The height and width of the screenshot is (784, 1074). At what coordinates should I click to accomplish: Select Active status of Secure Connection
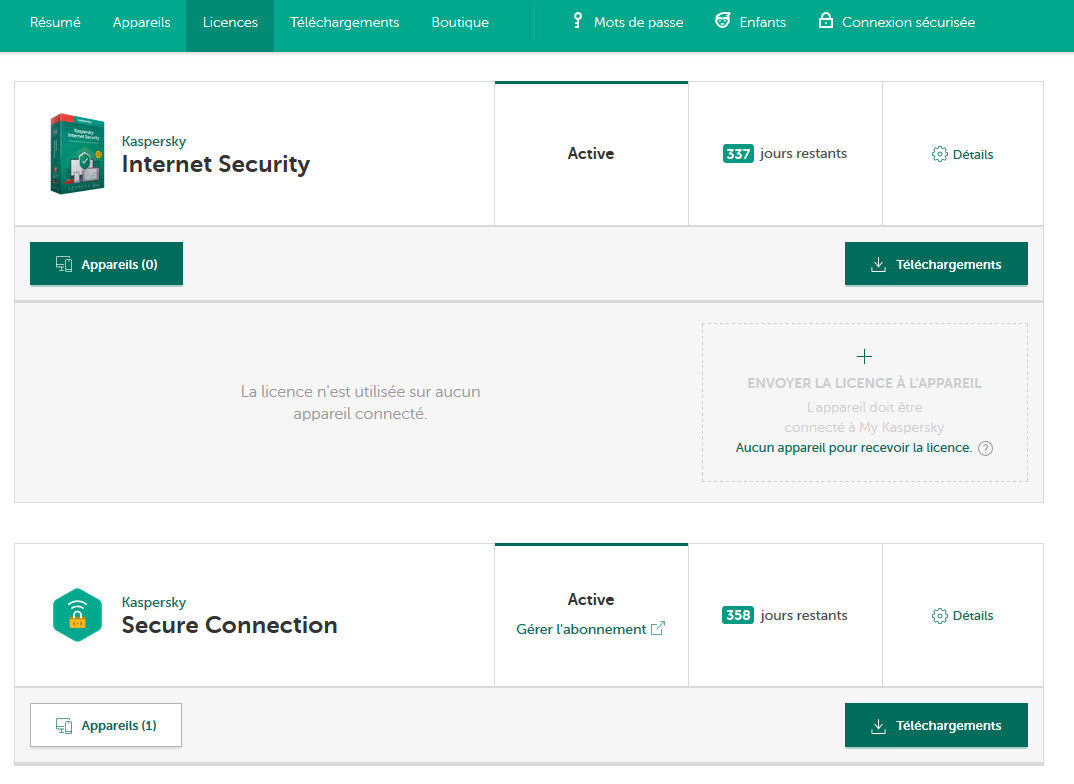point(590,599)
